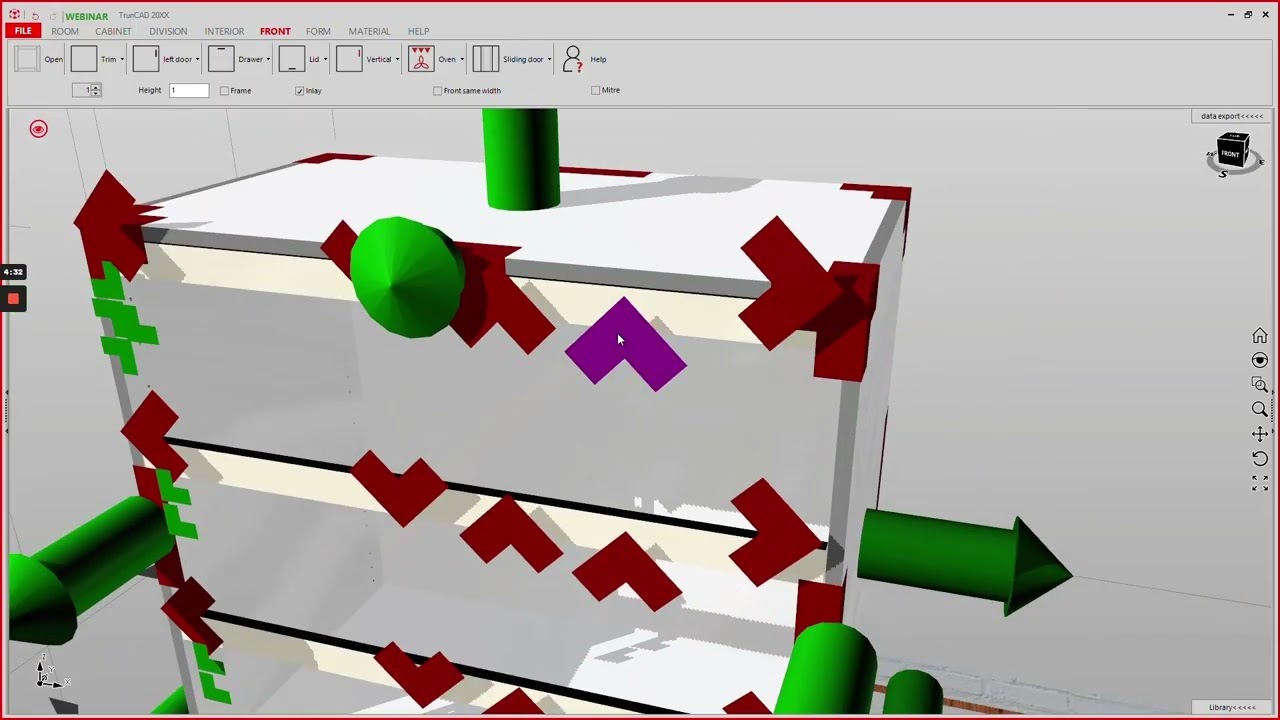Switch to the ROOM tab
1280x720 pixels.
pyautogui.click(x=65, y=31)
